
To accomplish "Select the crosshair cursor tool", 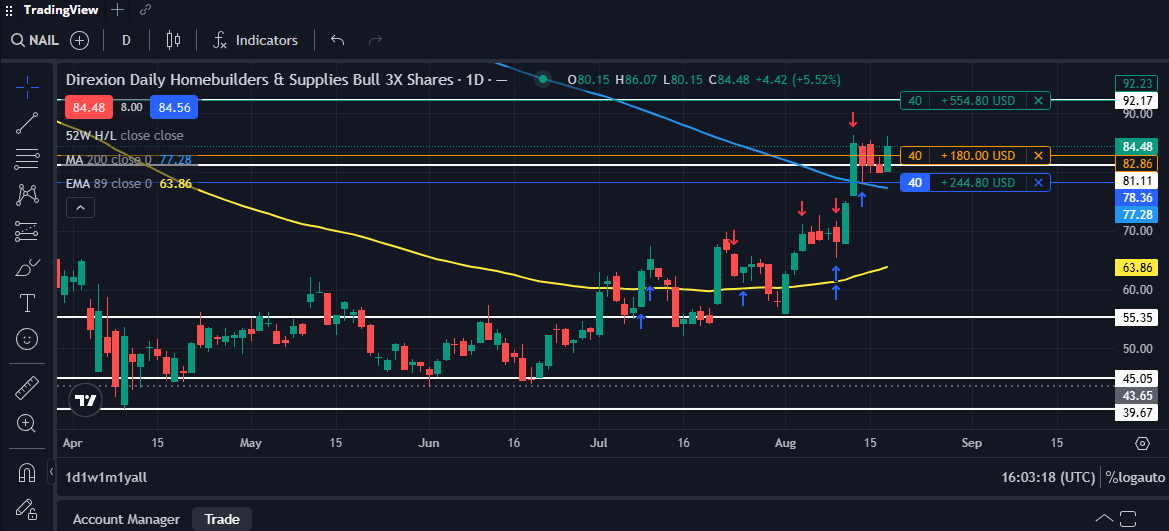I will 28,87.
